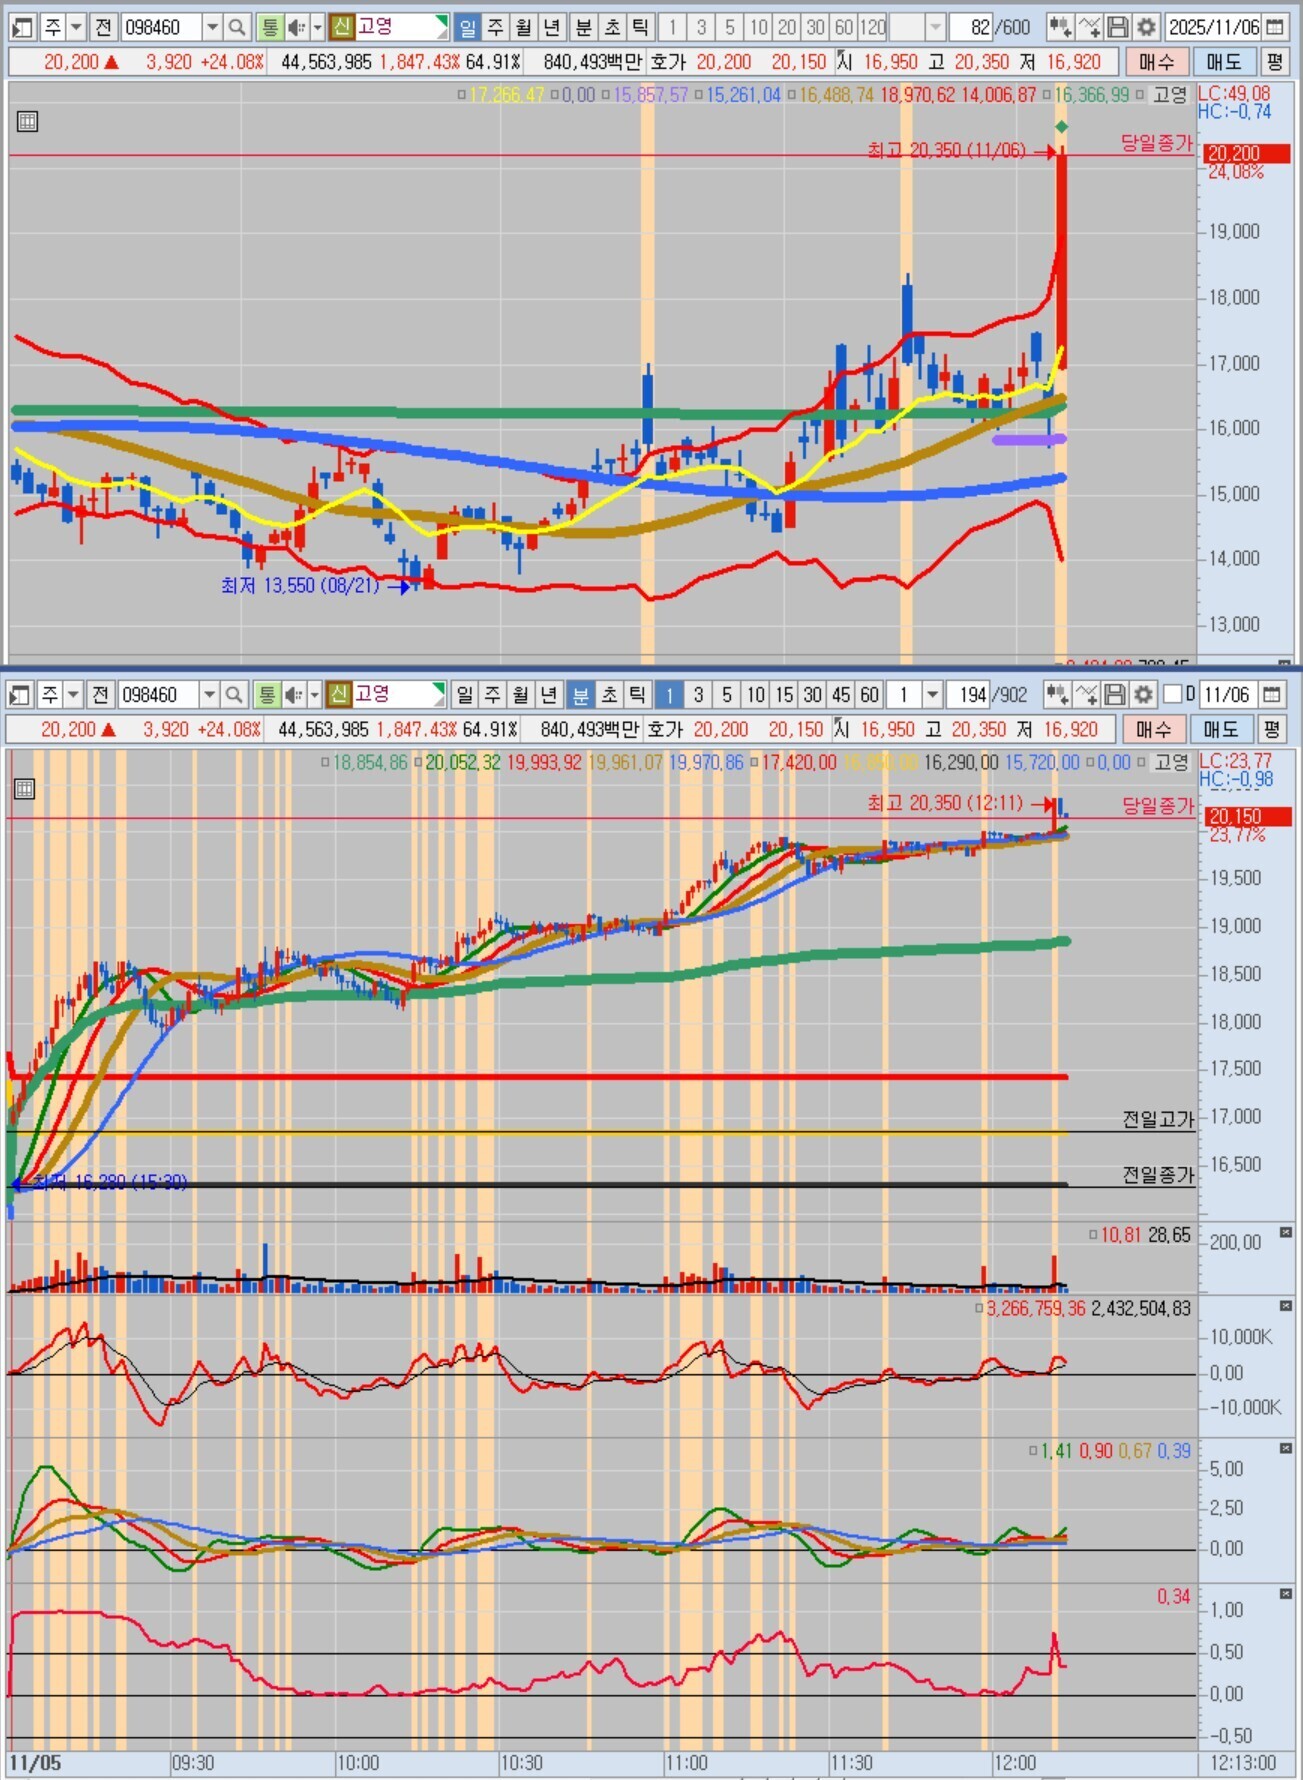Click the data table icon on minute chart

pyautogui.click(x=25, y=789)
